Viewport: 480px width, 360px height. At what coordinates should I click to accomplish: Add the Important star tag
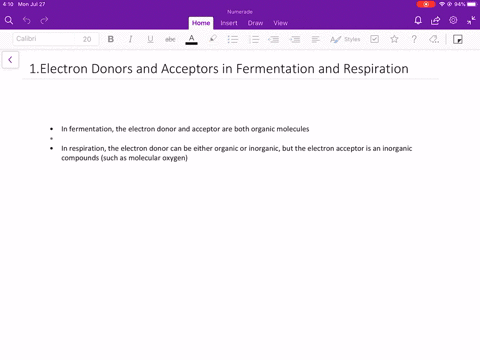pos(394,39)
